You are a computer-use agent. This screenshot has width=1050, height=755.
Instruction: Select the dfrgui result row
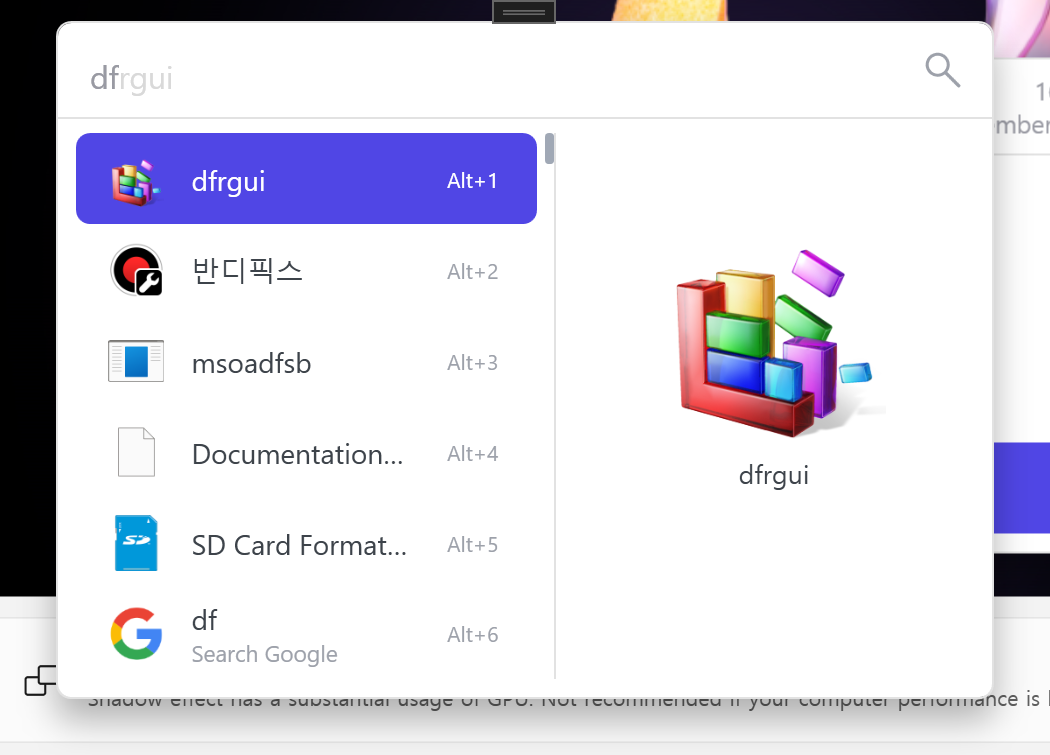tap(306, 179)
